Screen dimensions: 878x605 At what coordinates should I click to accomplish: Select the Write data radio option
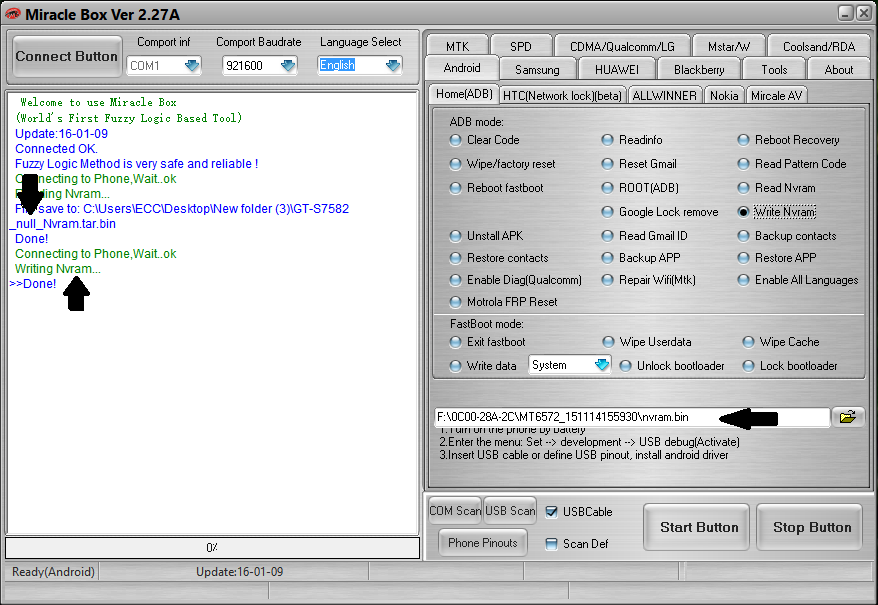tap(455, 366)
